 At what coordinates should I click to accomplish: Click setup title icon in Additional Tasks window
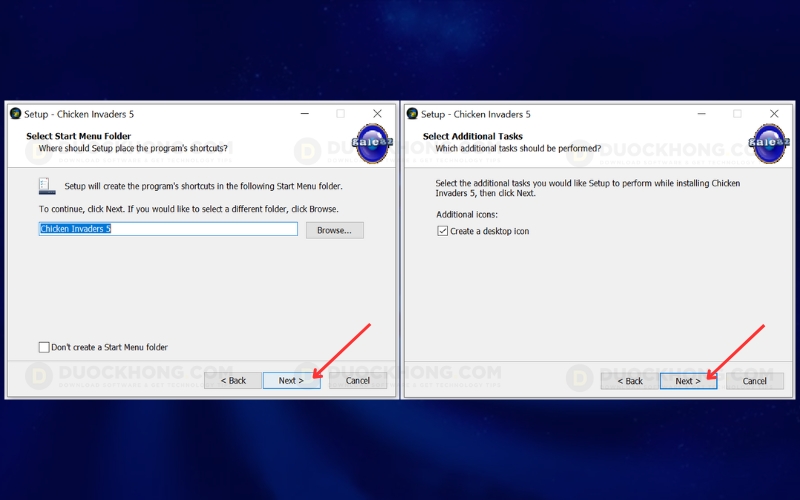tap(412, 113)
